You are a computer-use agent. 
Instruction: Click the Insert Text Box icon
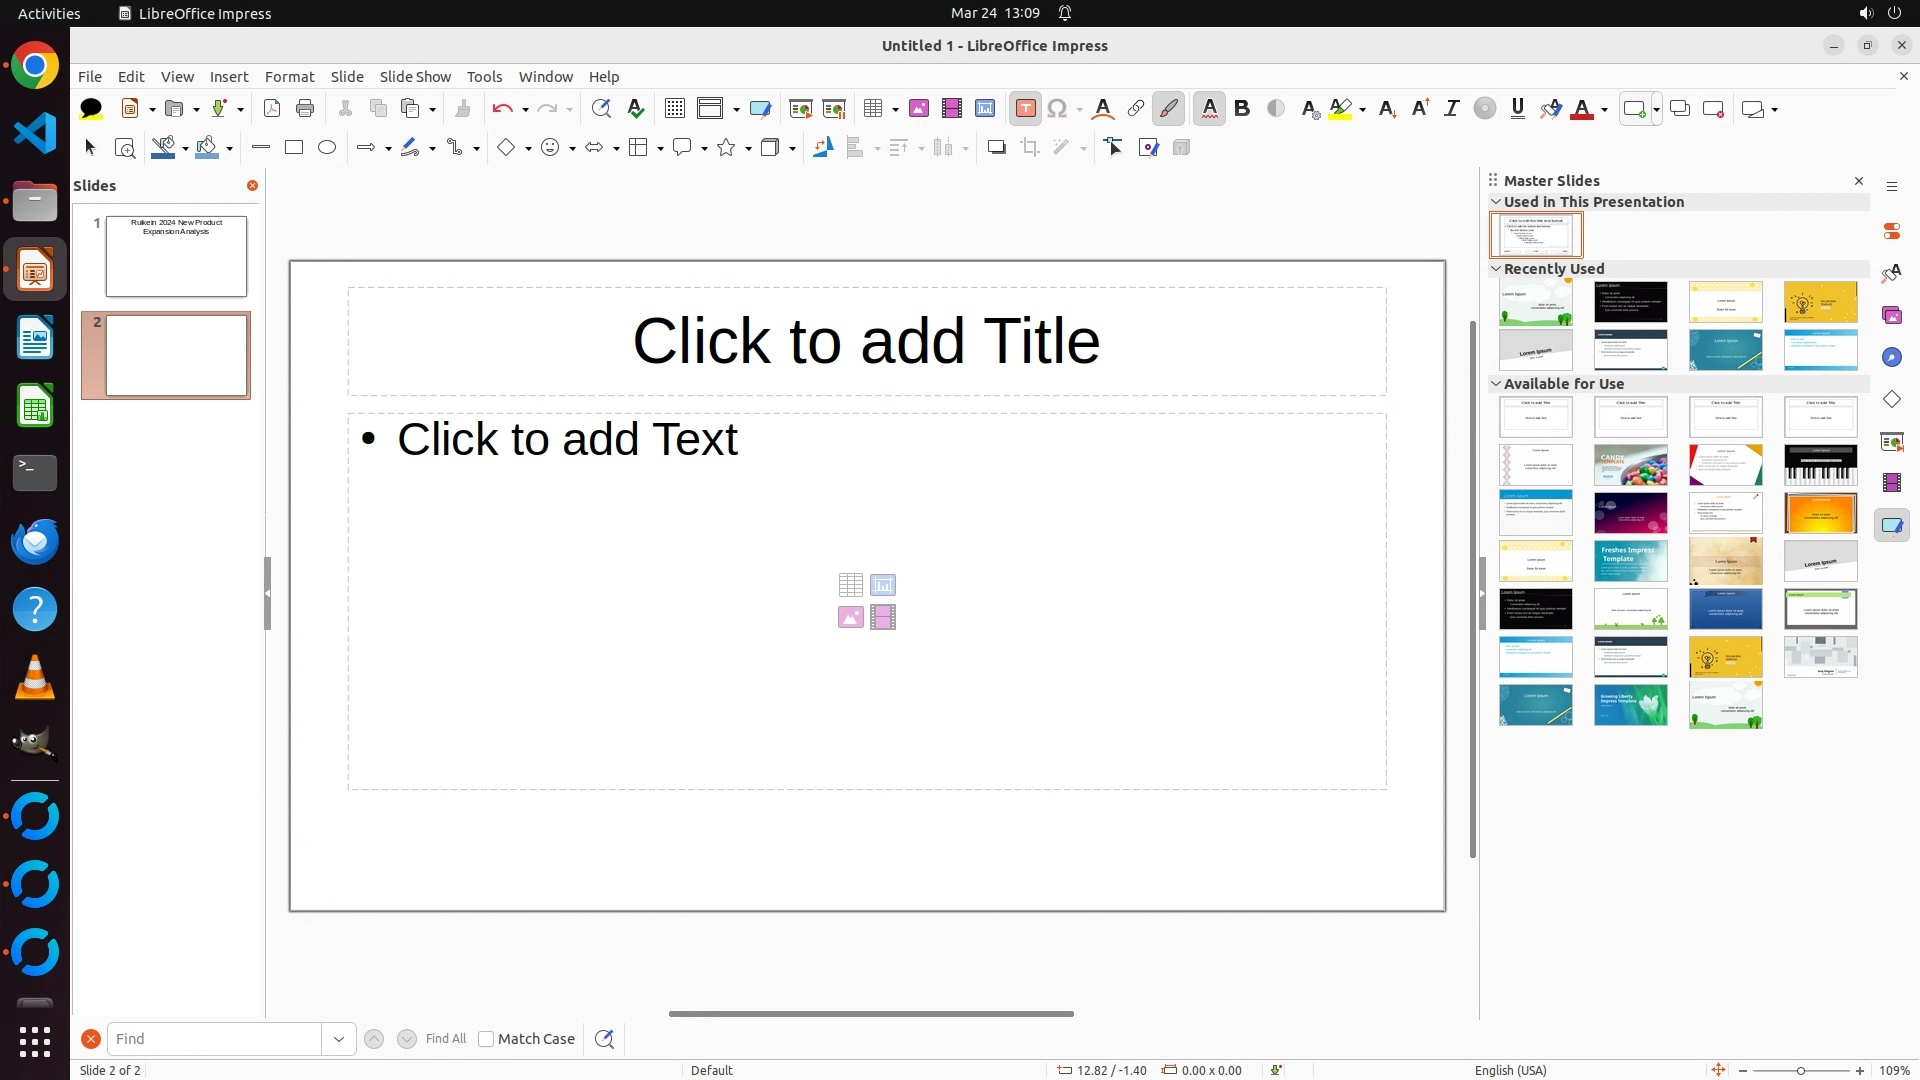pyautogui.click(x=1025, y=109)
